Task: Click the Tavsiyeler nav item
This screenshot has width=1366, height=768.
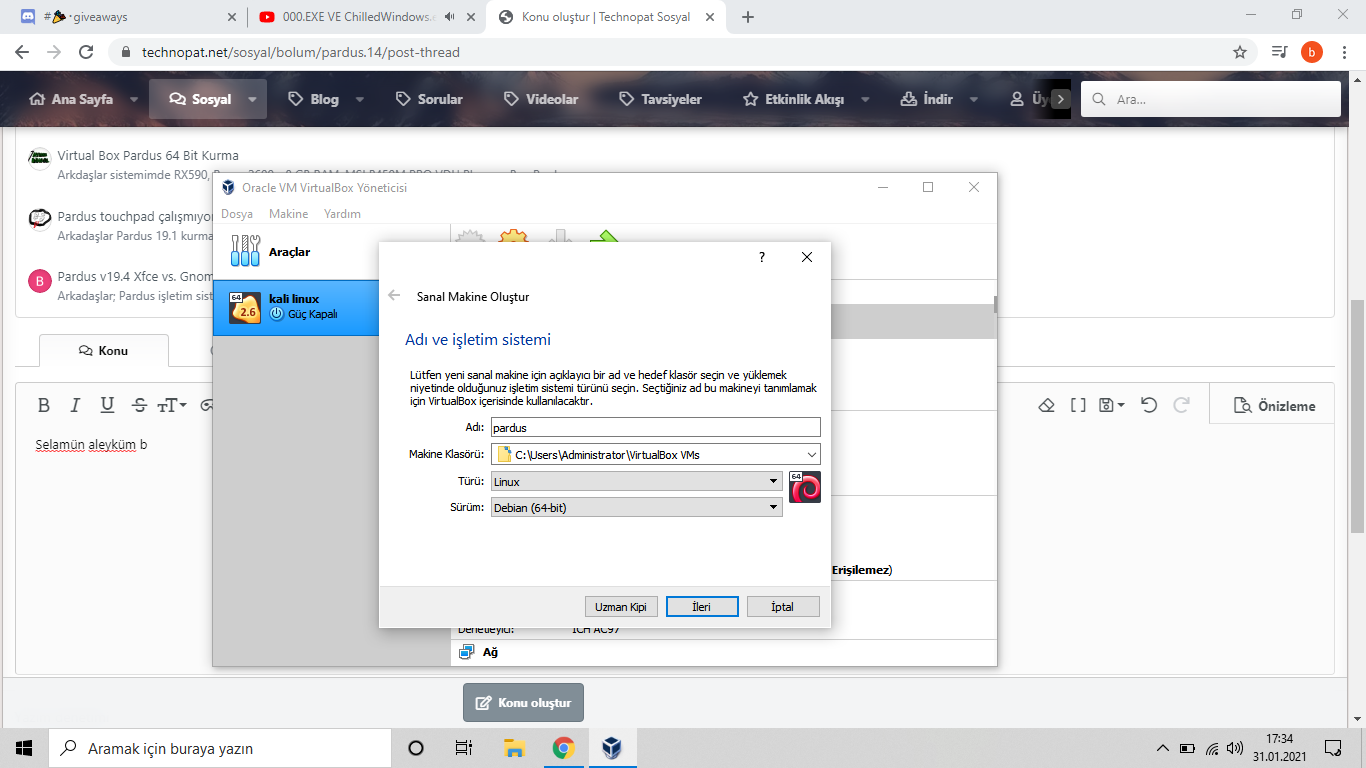Action: pyautogui.click(x=661, y=99)
